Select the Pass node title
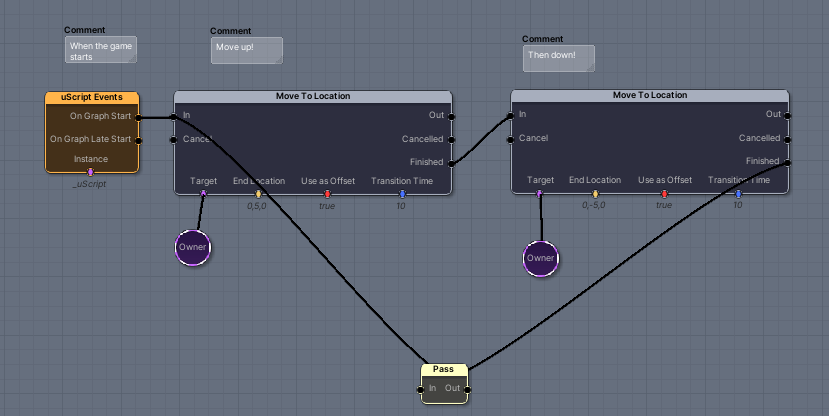This screenshot has height=416, width=829. click(444, 369)
